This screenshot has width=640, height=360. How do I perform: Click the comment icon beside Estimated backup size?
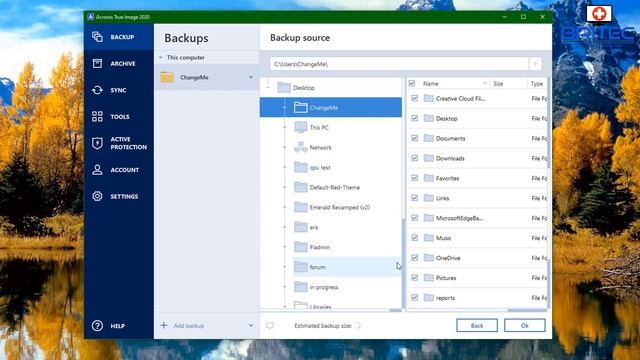tap(270, 326)
